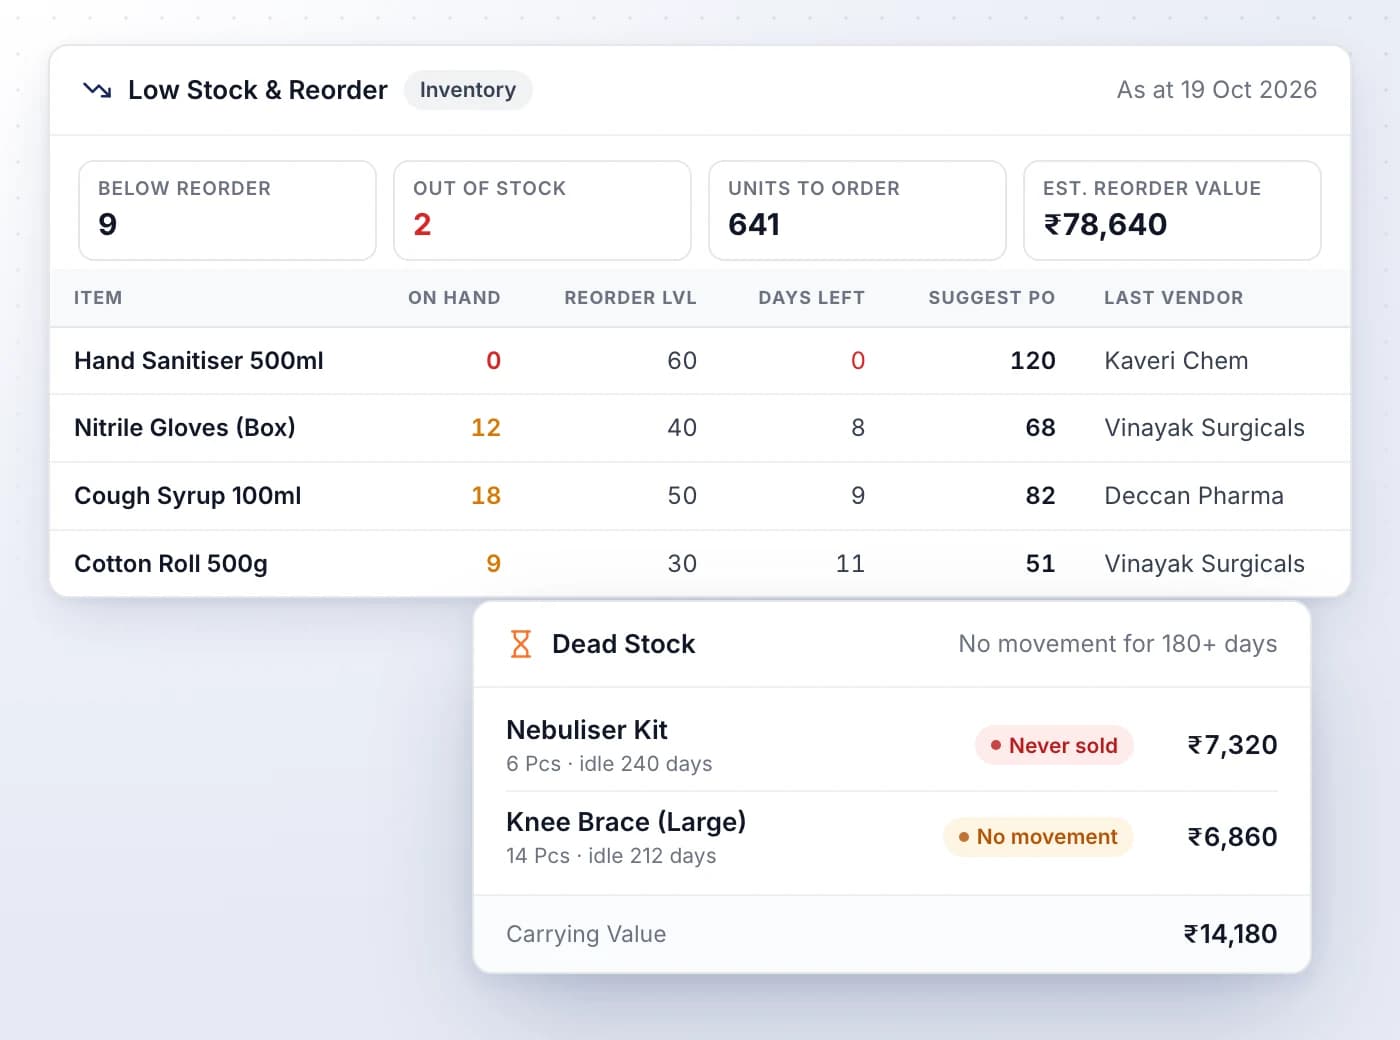The image size is (1400, 1040).
Task: Click the REORDER LVL column header
Action: point(630,298)
